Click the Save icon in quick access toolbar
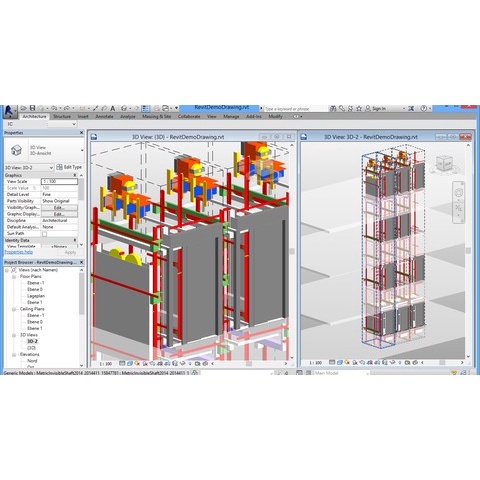 click(32, 108)
